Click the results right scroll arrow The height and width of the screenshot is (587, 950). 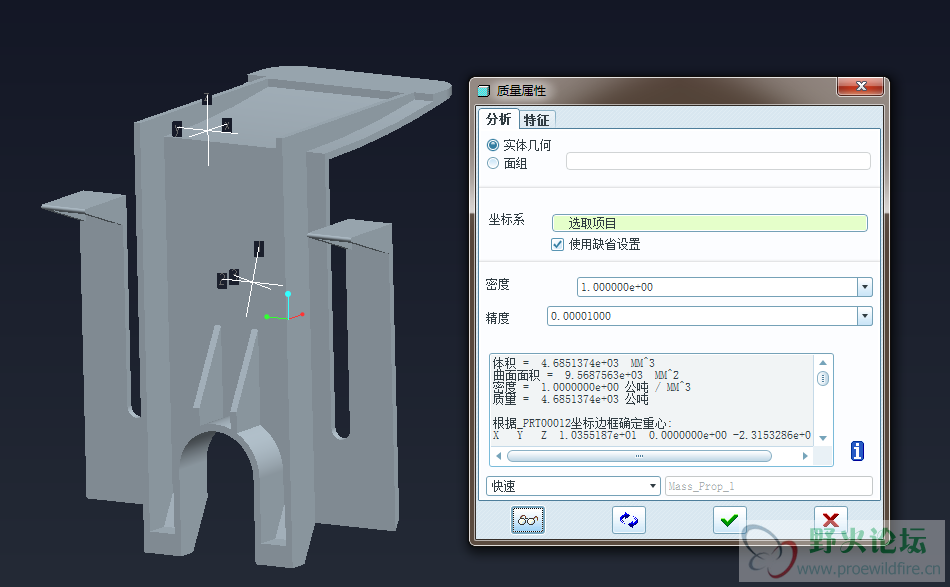[805, 456]
